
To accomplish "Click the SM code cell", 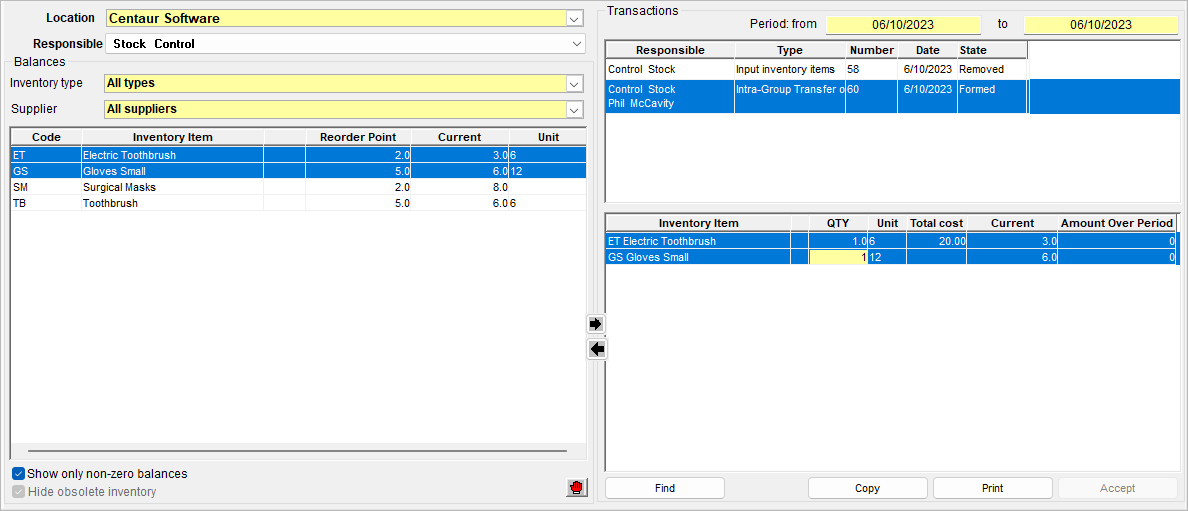I will point(46,187).
